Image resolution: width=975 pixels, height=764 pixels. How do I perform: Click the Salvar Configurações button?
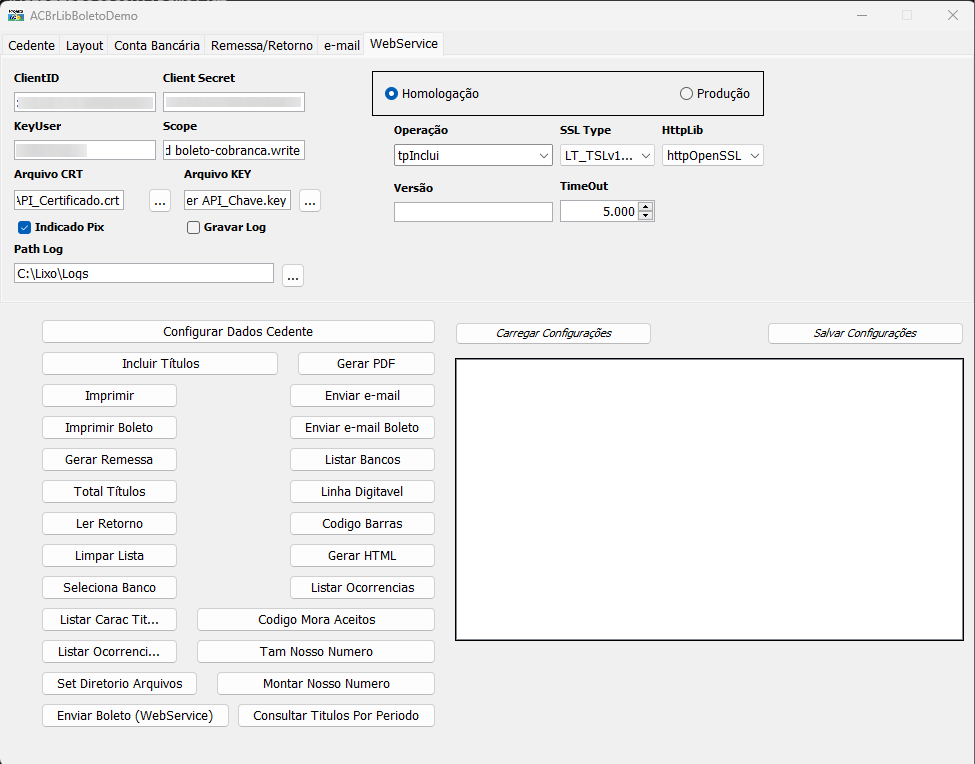[865, 333]
